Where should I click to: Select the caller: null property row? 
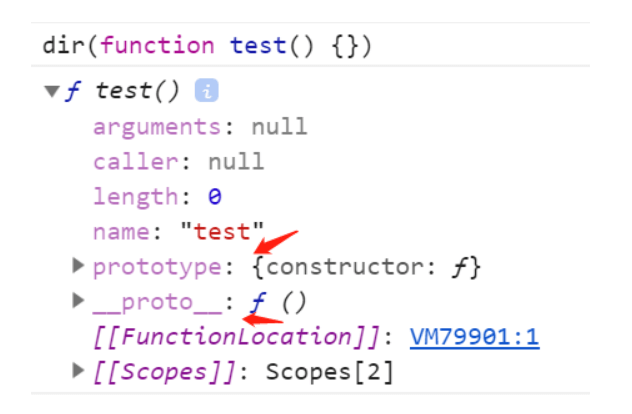pos(179,162)
